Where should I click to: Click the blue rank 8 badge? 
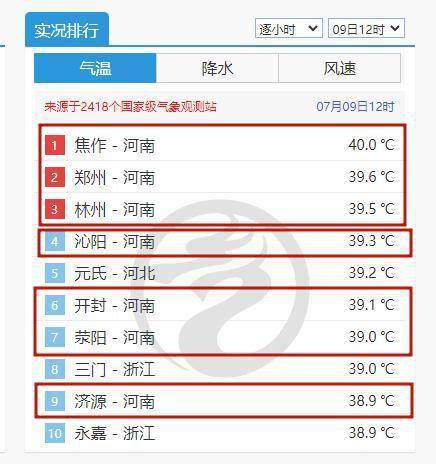55,369
